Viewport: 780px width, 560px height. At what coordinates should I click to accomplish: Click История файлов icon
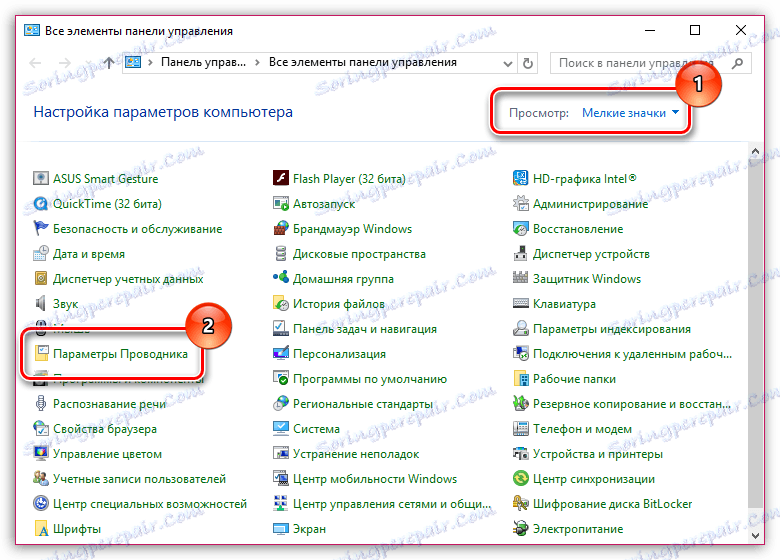tap(281, 303)
